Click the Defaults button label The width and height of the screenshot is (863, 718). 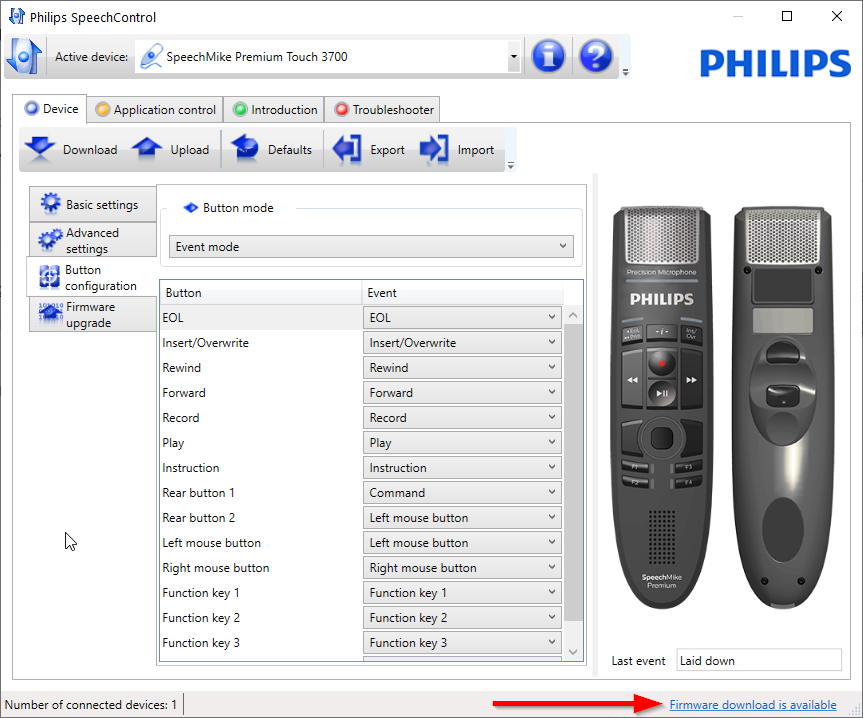click(290, 150)
